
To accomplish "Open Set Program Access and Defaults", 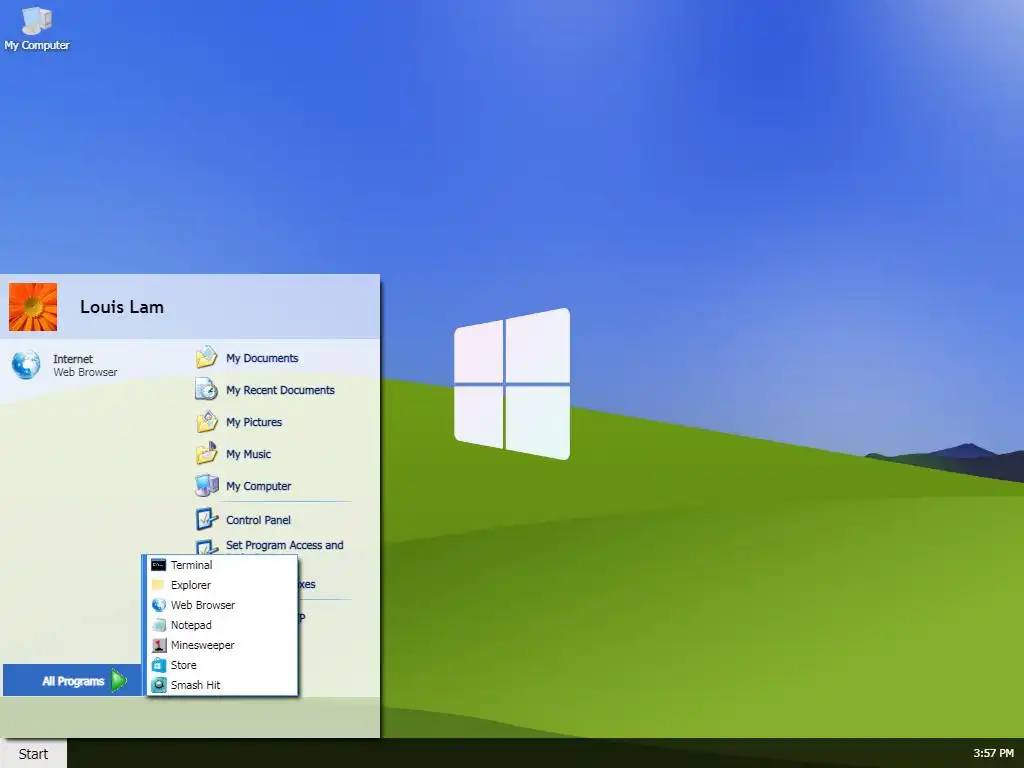I will tap(285, 545).
